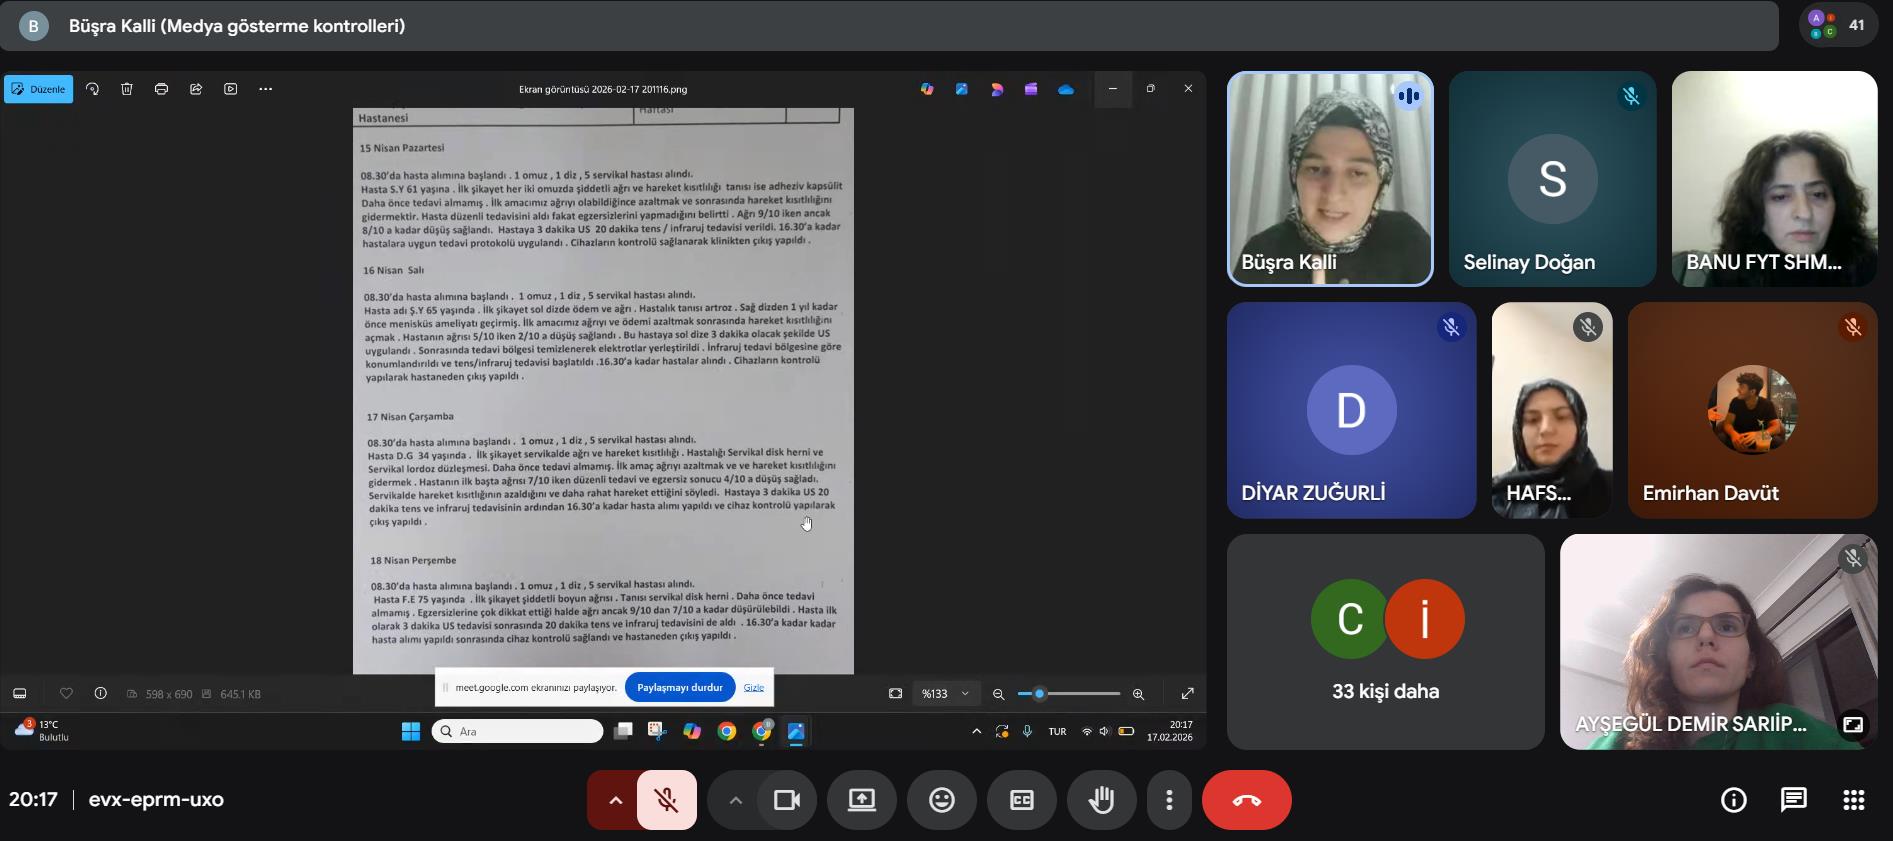Image resolution: width=1893 pixels, height=841 pixels.
Task: Open the activities grid icon
Action: pos(1853,800)
